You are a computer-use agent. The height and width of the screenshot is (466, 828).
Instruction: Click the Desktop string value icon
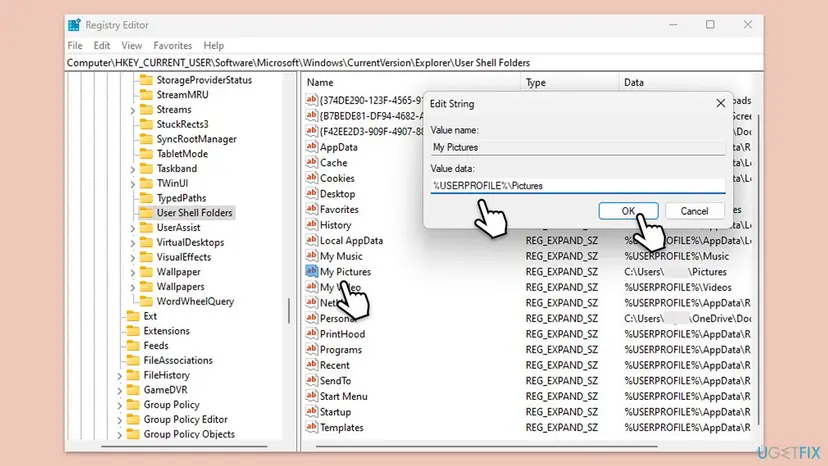pos(312,193)
